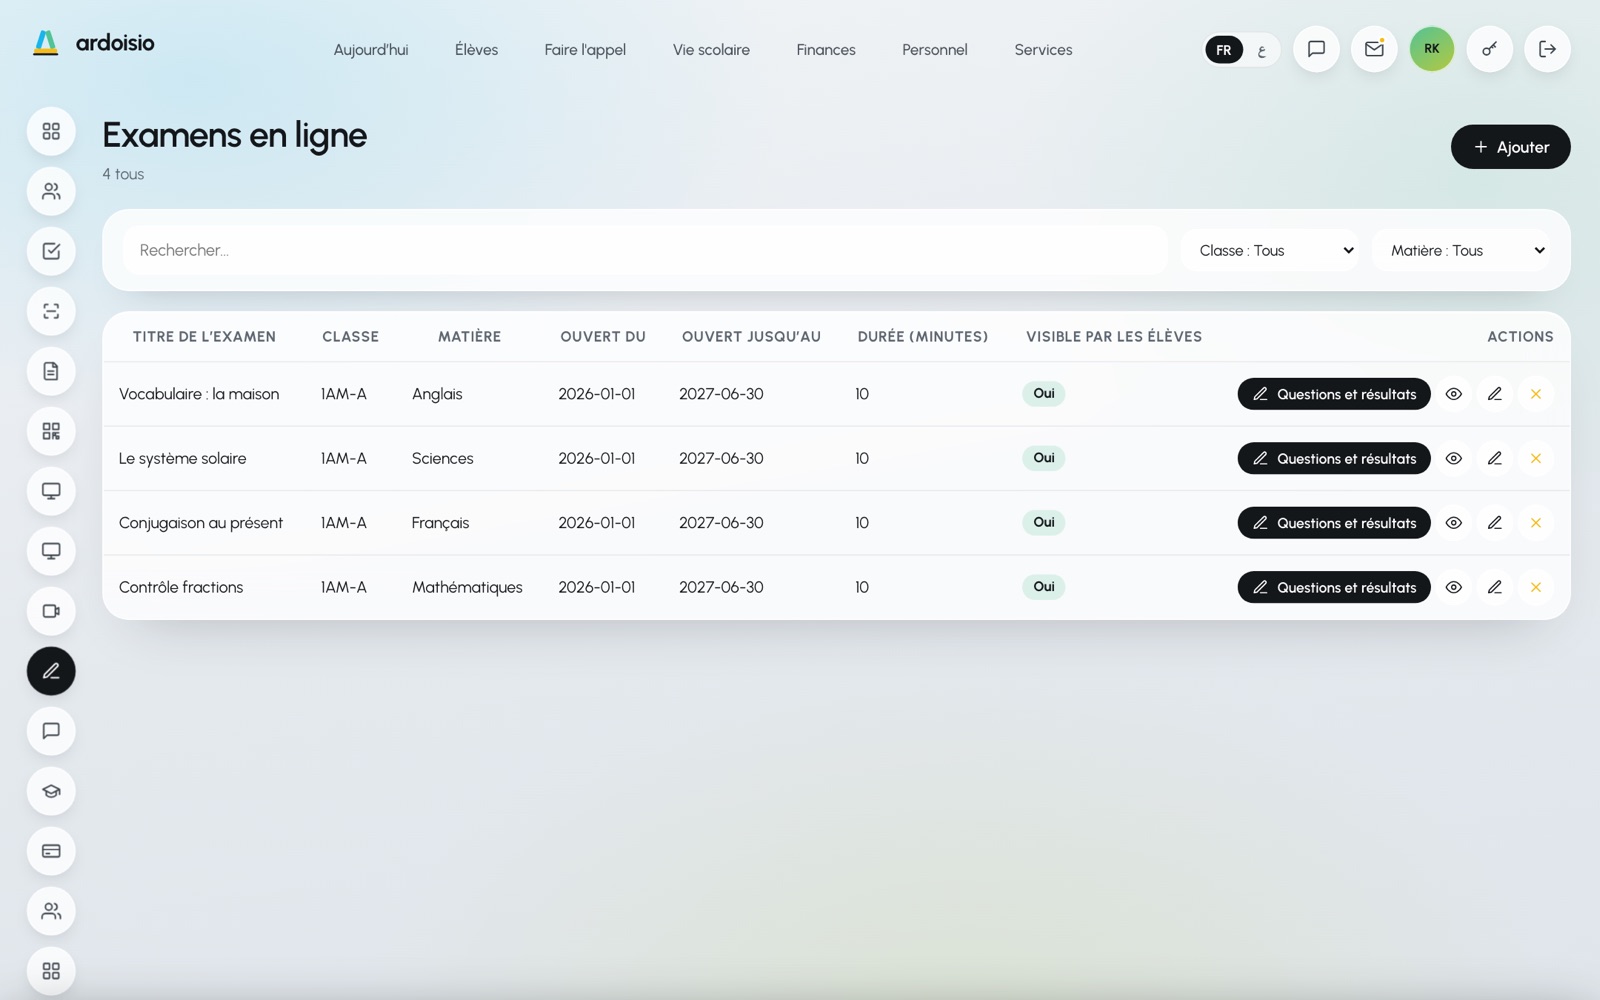
Task: Click the video camera sidebar icon
Action: 51,611
